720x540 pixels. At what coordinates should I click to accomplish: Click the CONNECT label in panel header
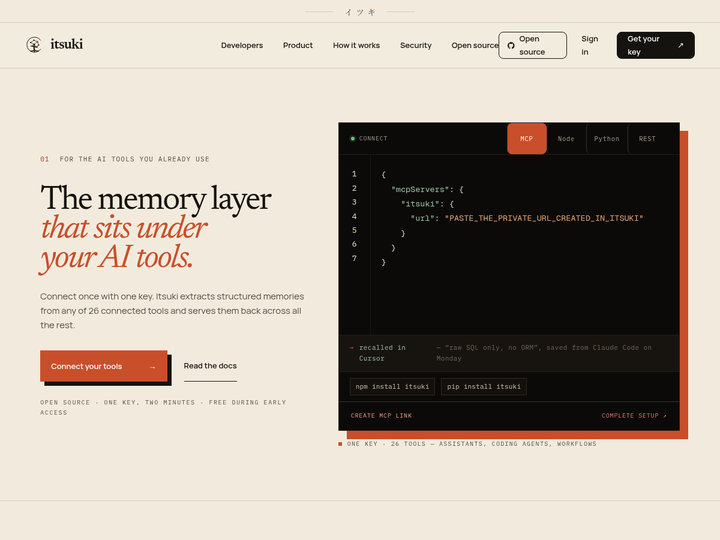[x=373, y=139]
